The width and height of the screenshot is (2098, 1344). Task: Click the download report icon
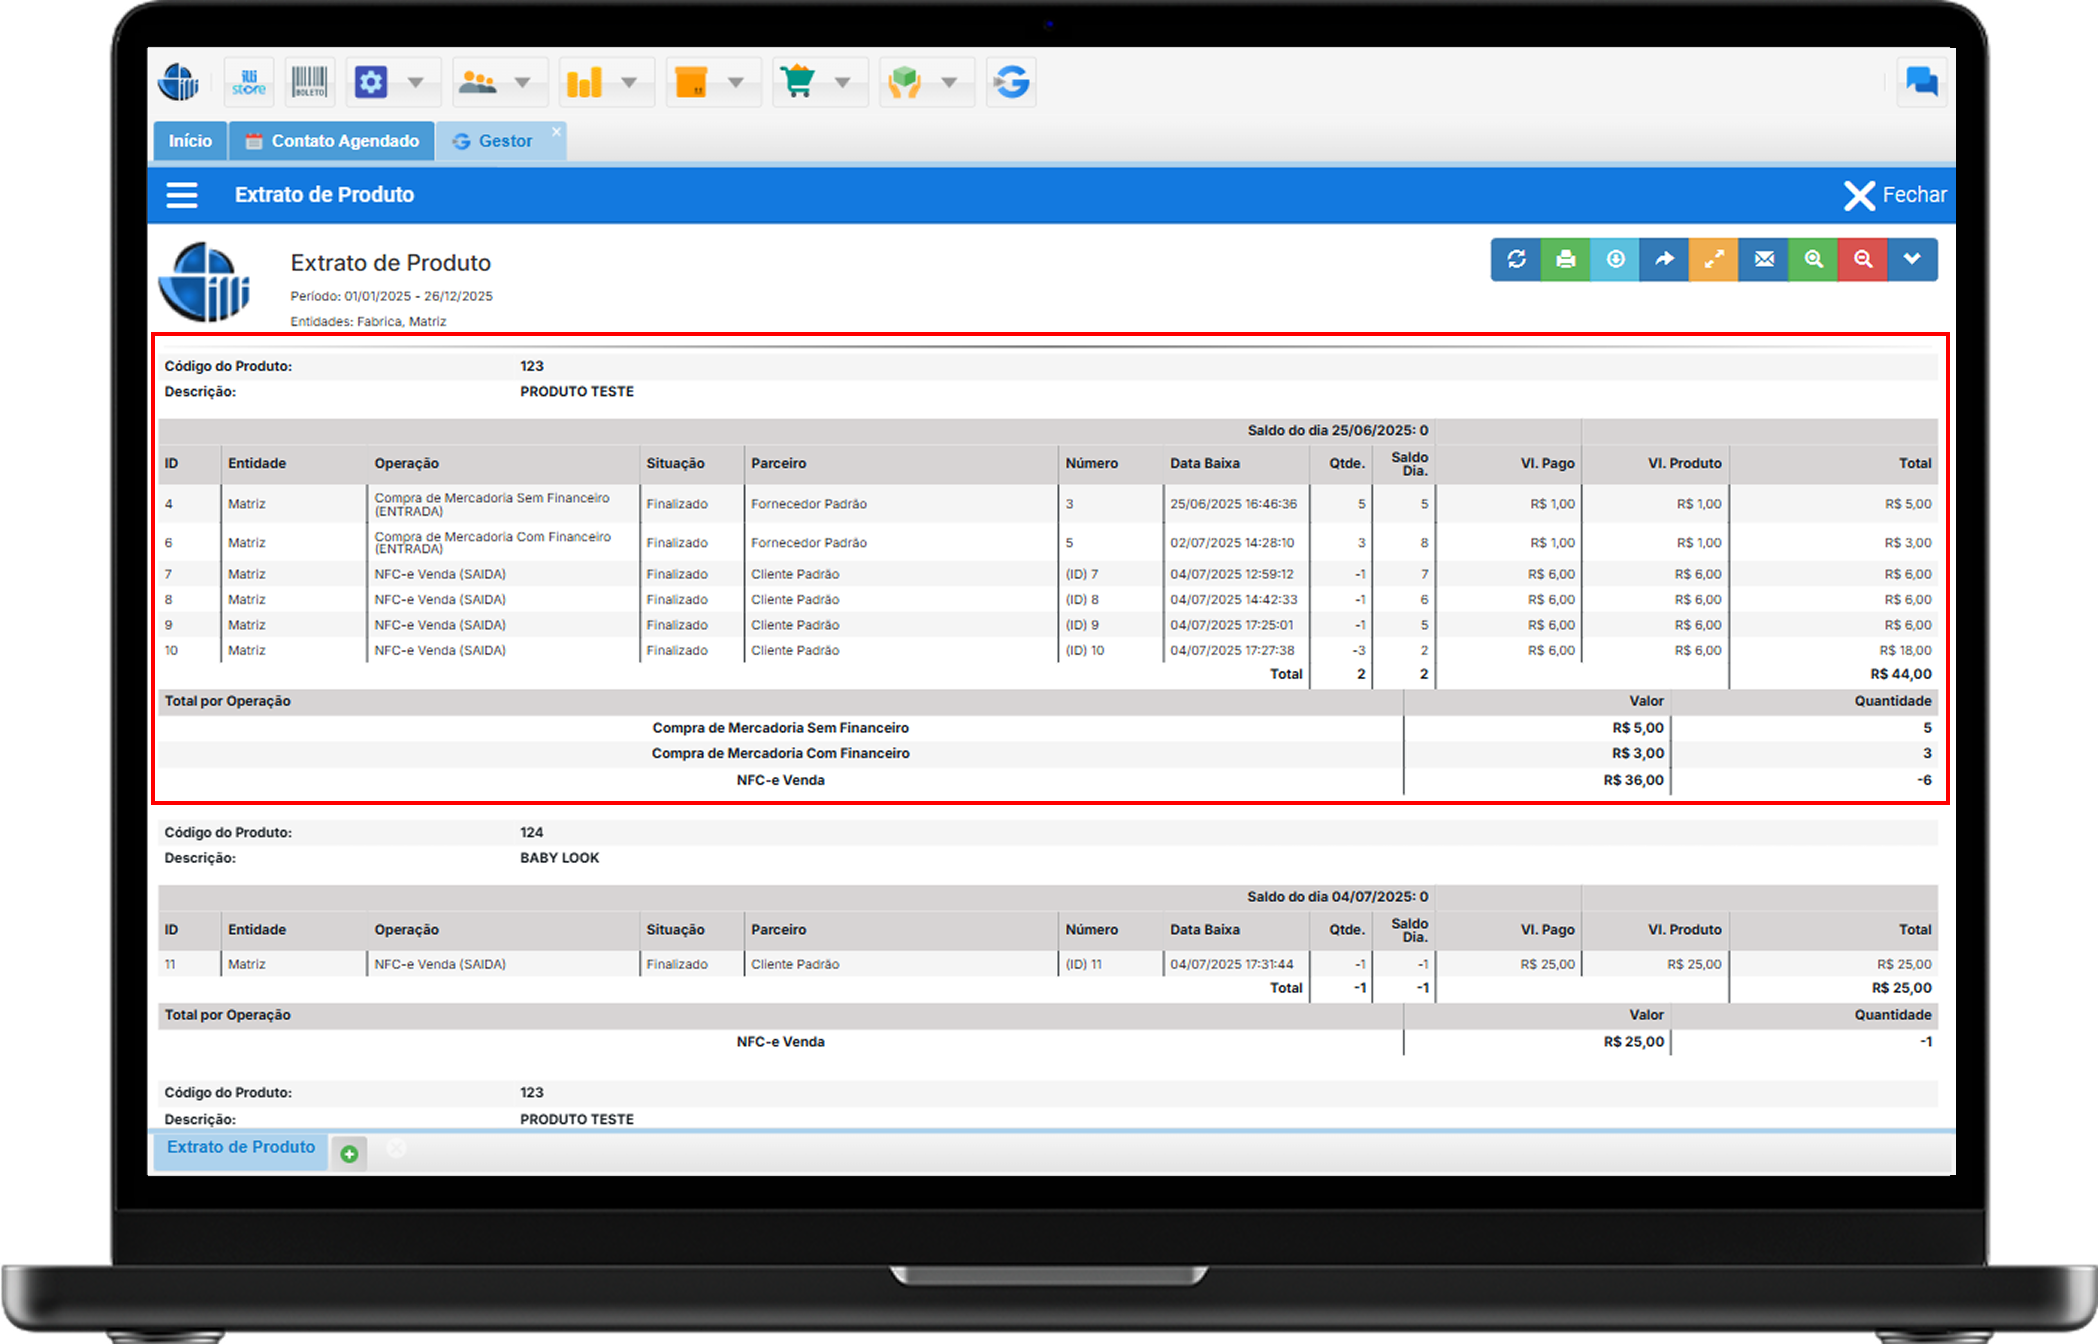[1615, 260]
